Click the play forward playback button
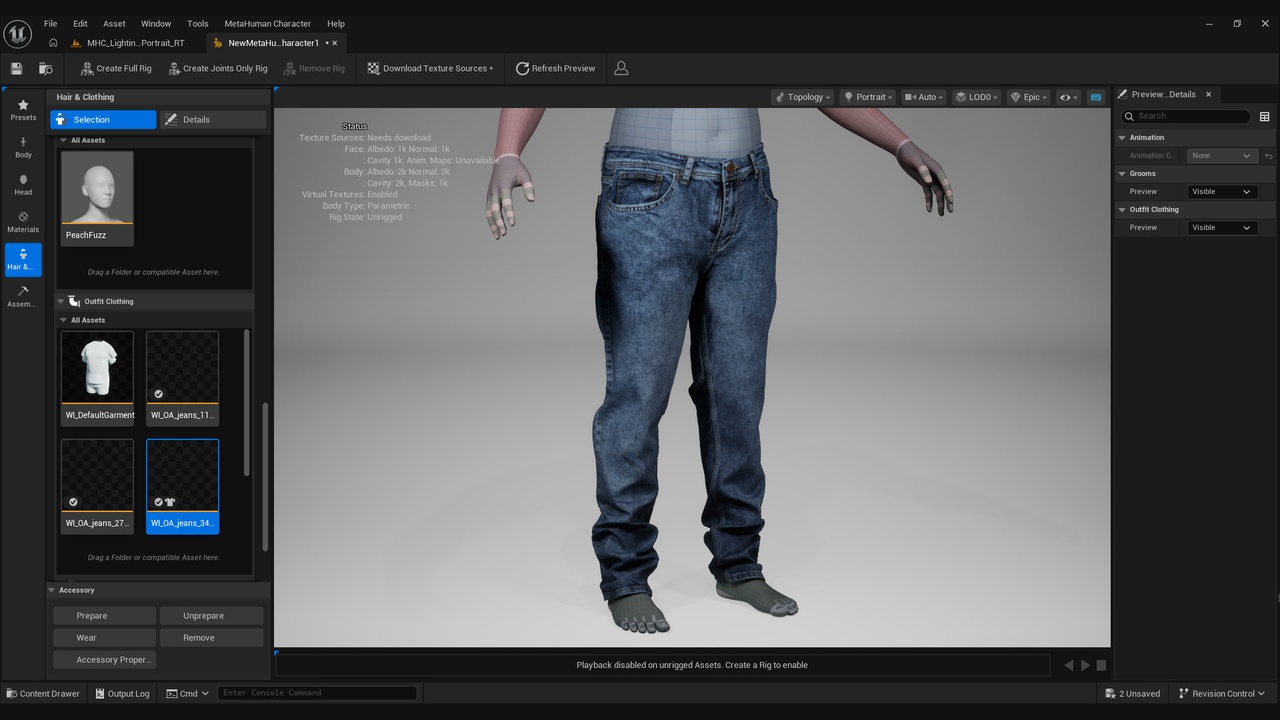This screenshot has width=1280, height=720. tap(1085, 665)
